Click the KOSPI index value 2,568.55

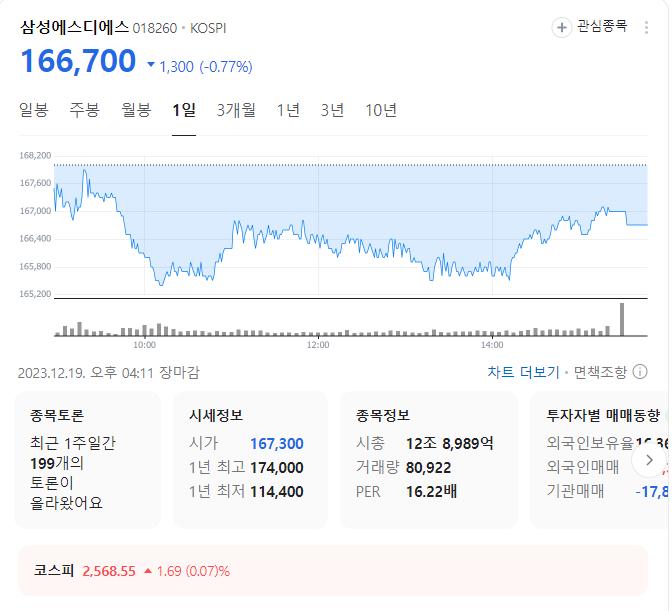(109, 571)
